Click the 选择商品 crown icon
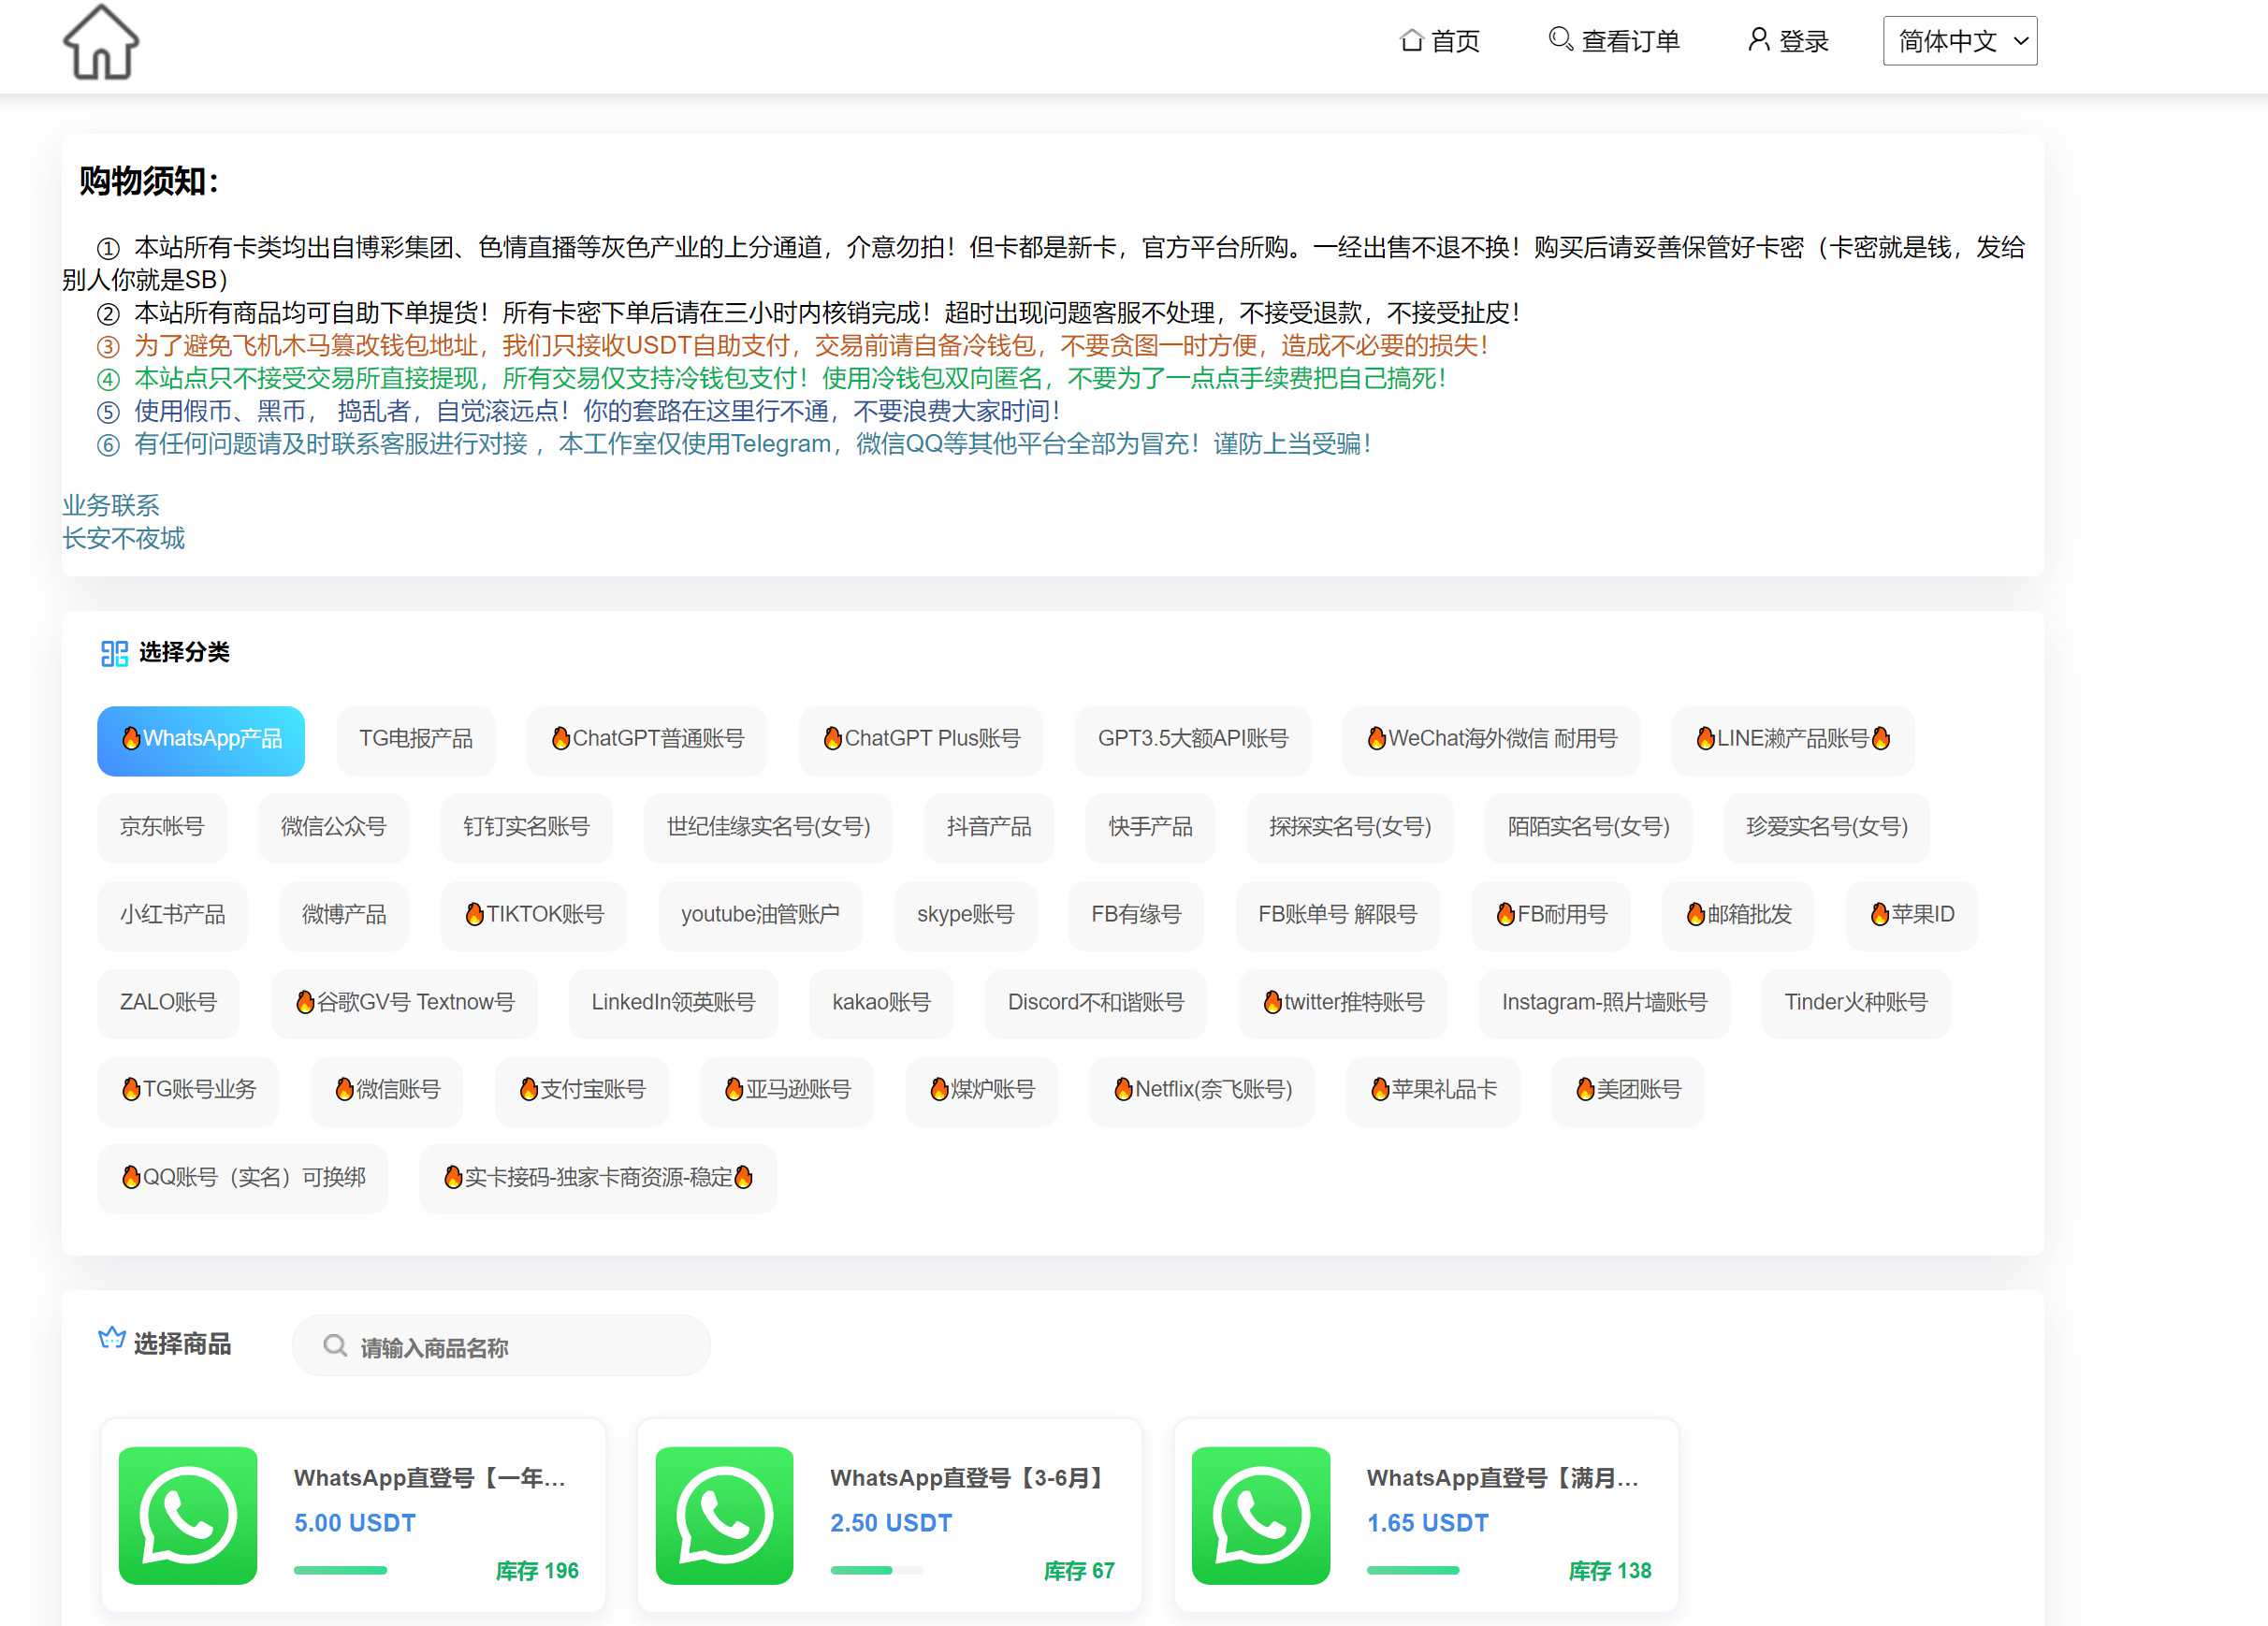 [112, 1338]
